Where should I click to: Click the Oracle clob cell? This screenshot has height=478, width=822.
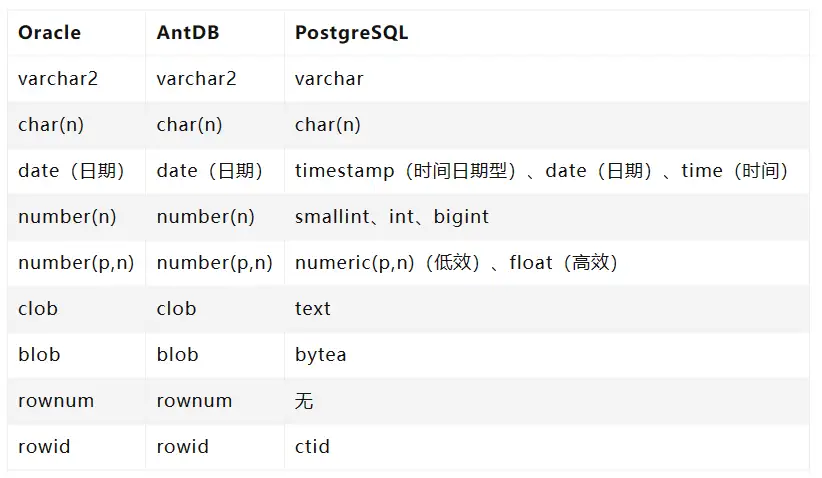pyautogui.click(x=38, y=309)
